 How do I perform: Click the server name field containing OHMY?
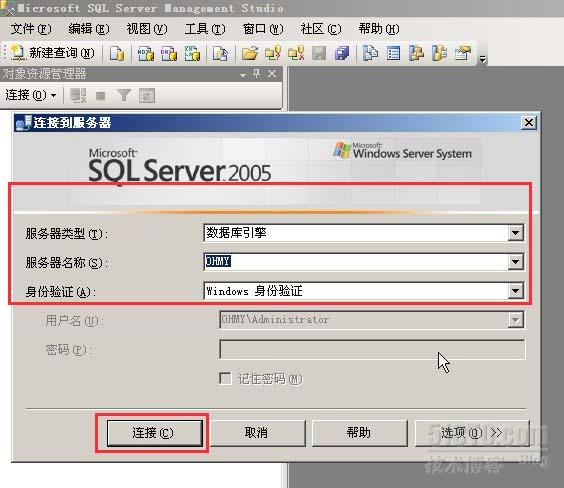363,262
